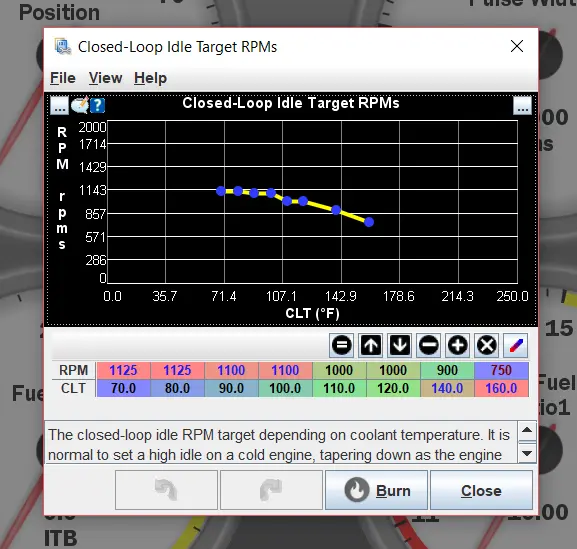Click the up-arrow increment icon

tap(371, 345)
